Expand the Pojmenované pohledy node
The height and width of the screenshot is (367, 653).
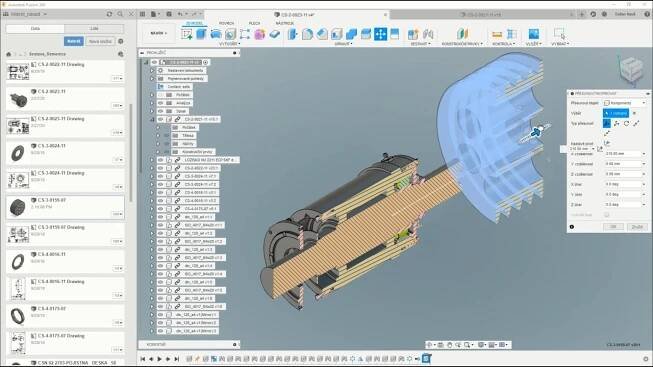152,79
